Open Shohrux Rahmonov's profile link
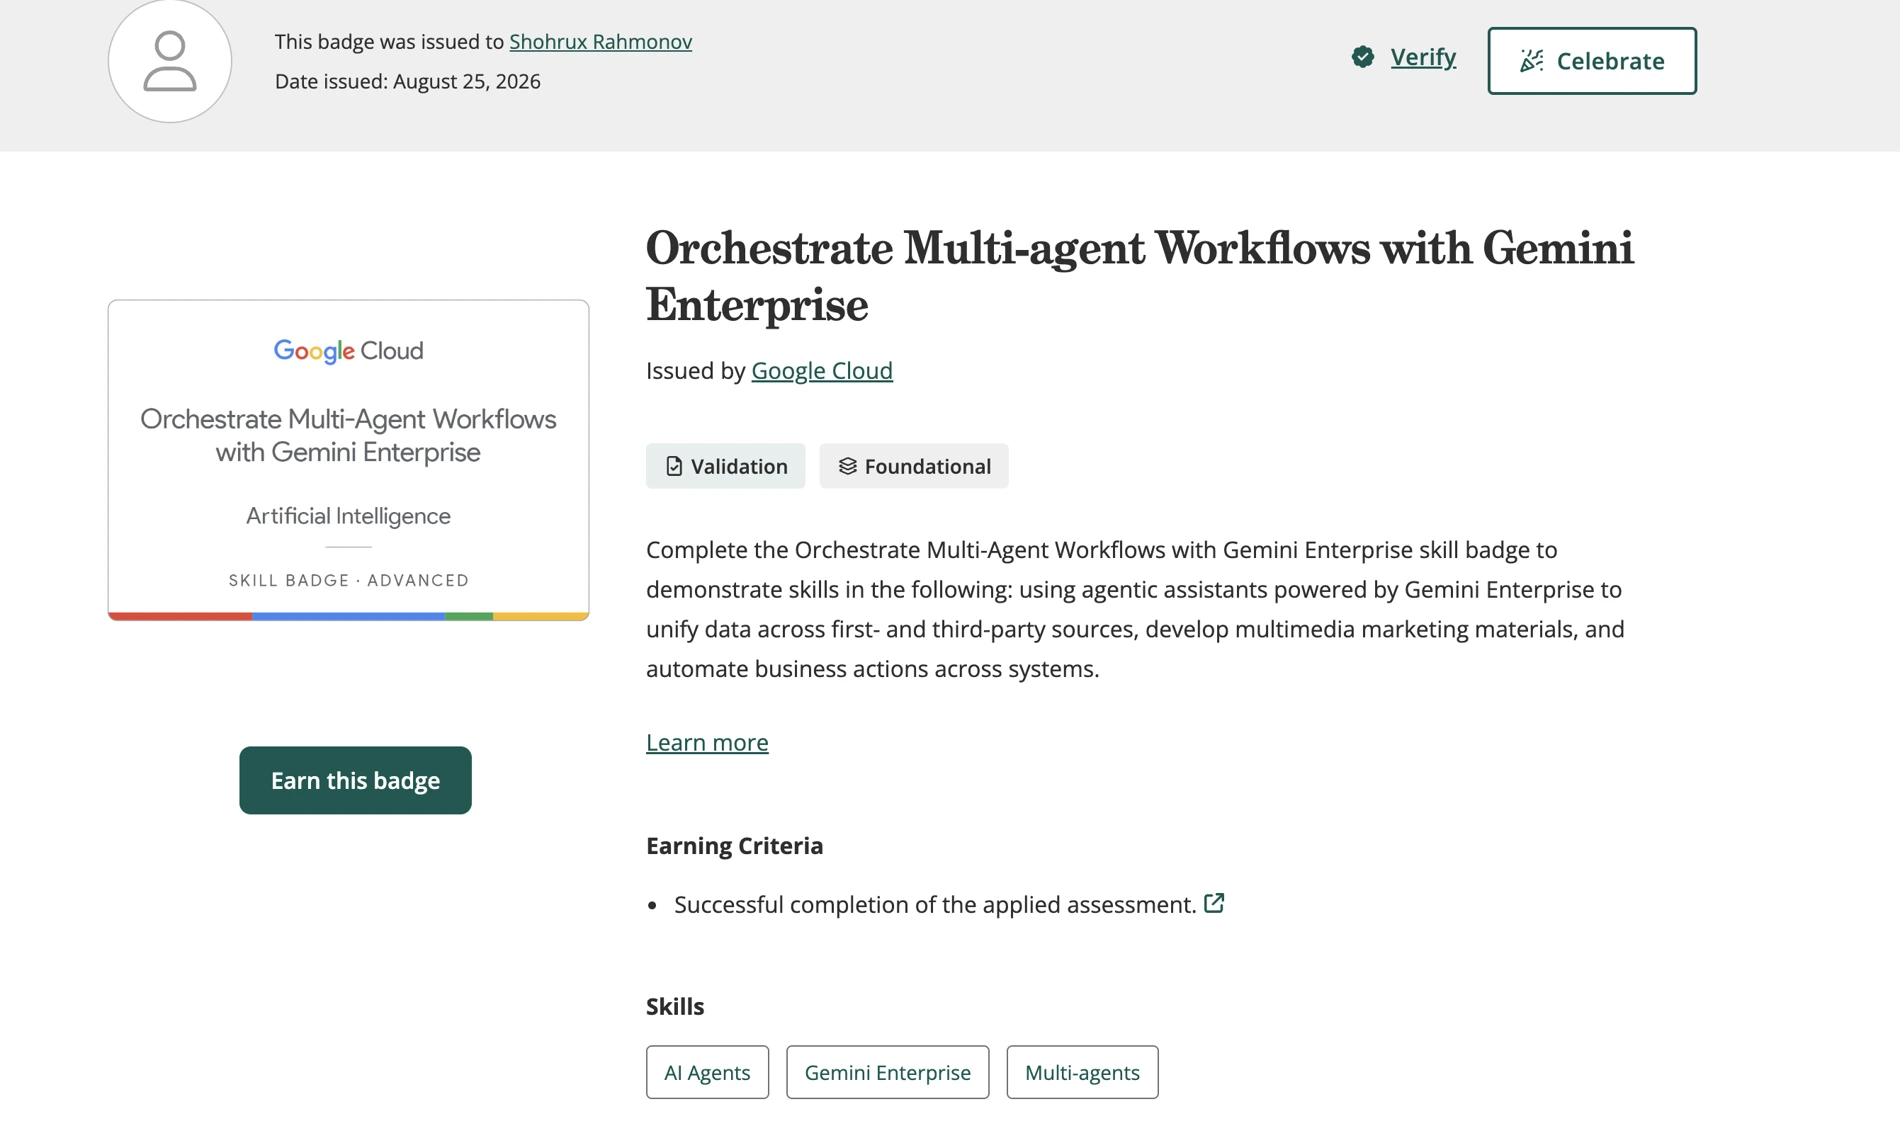The image size is (1900, 1126). coord(600,41)
